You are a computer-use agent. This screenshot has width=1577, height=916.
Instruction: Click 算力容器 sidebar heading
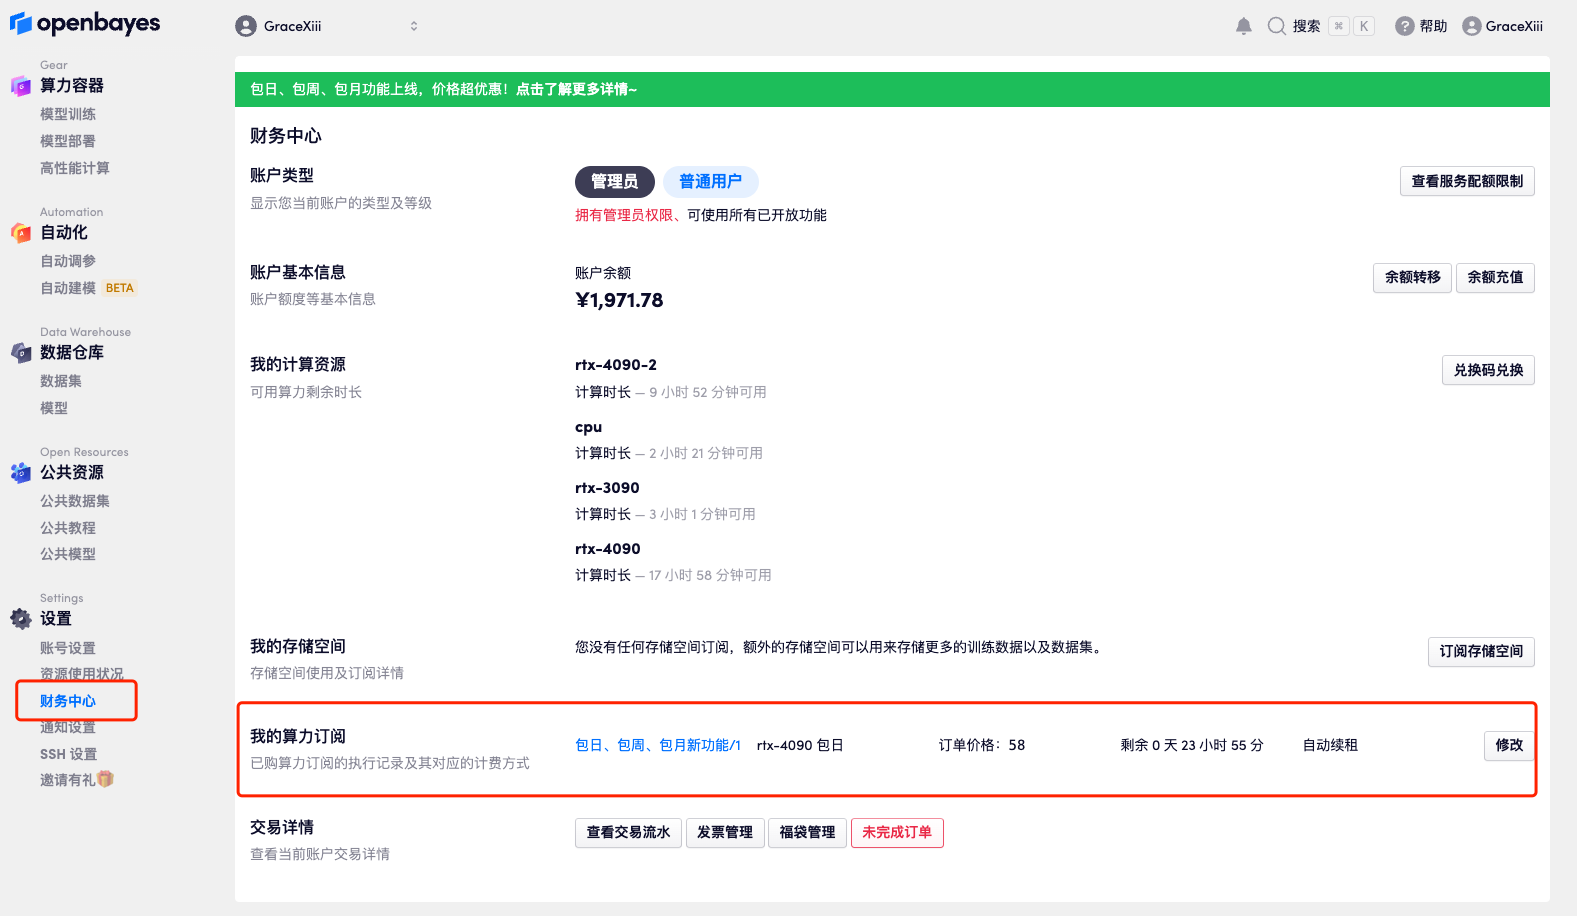(x=72, y=86)
